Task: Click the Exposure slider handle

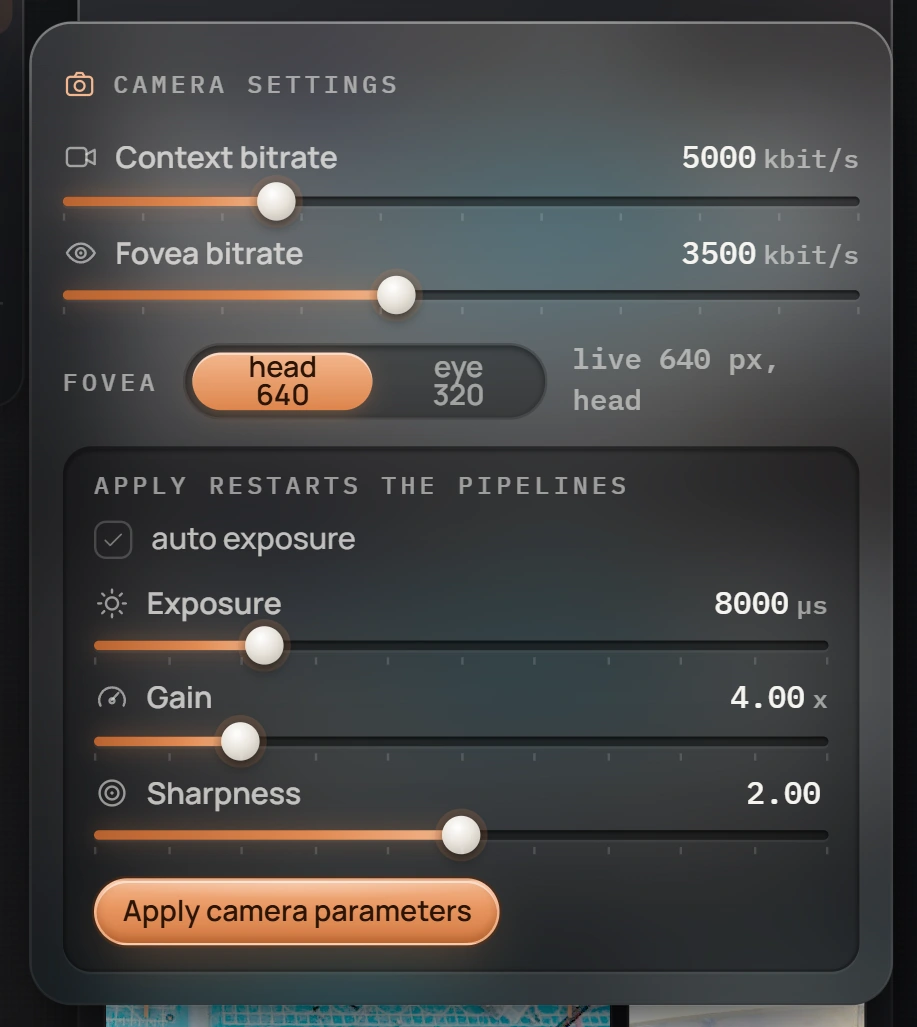Action: click(264, 645)
